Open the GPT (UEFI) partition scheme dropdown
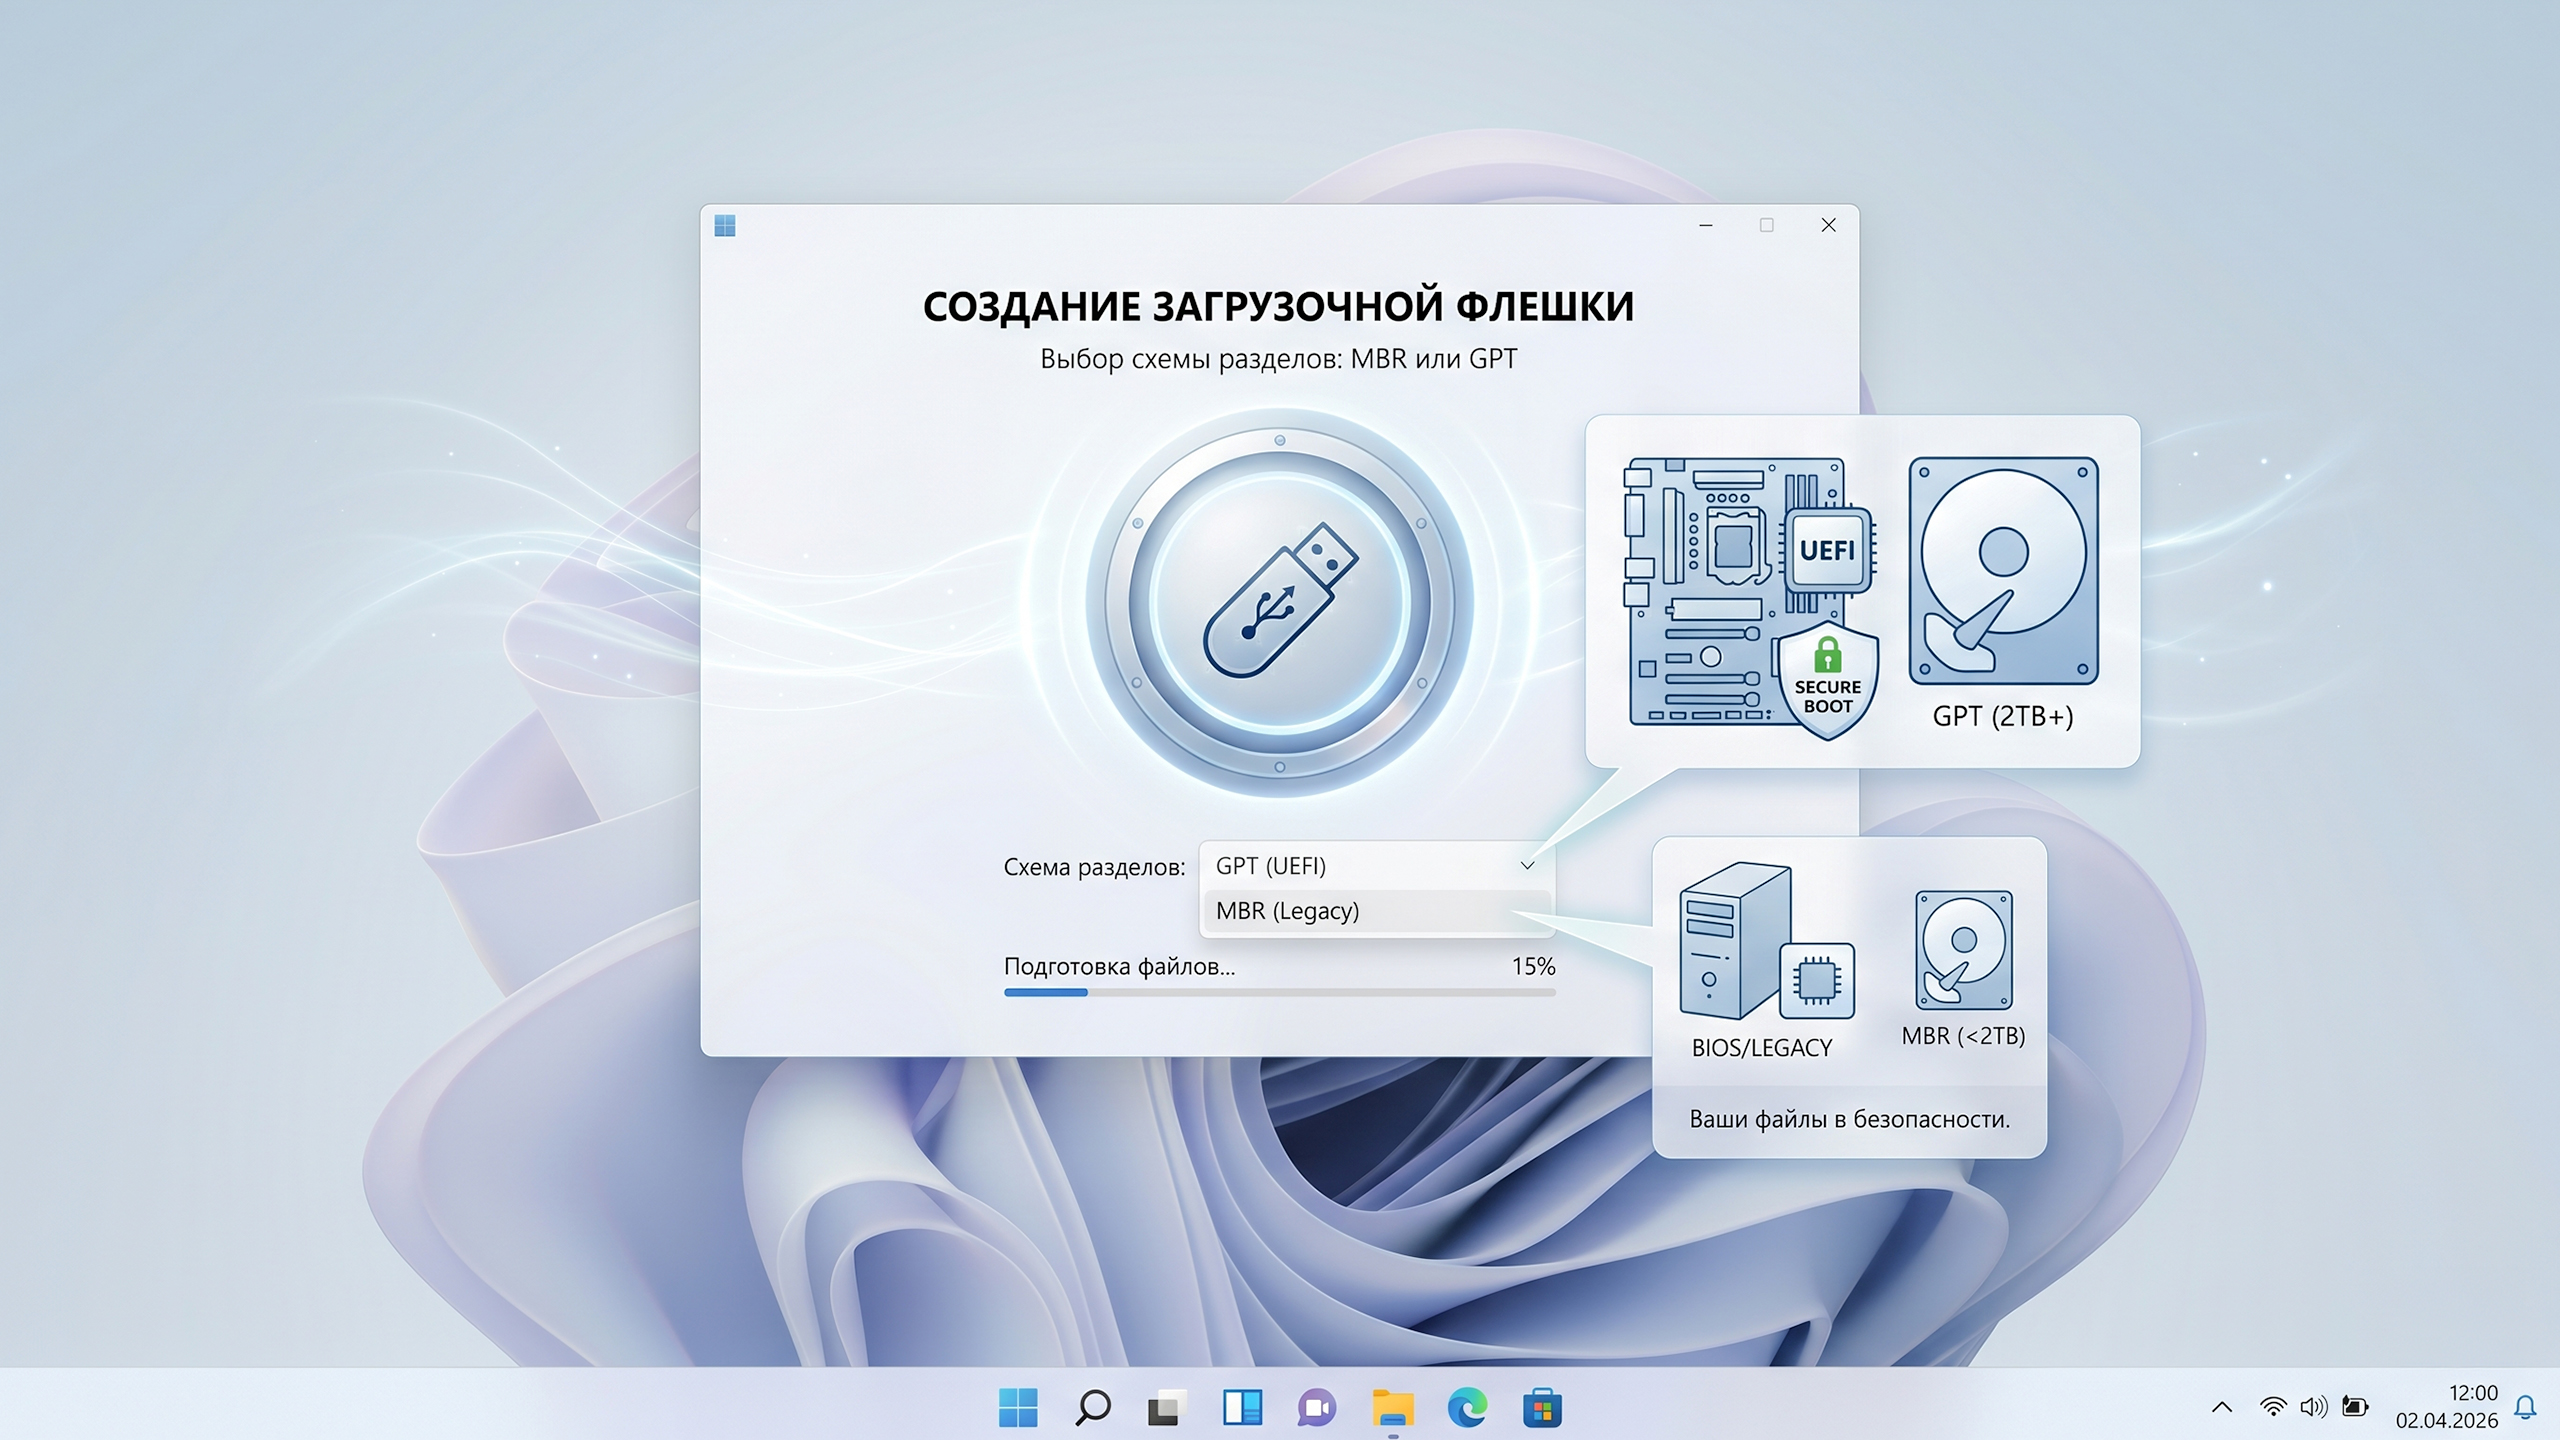This screenshot has height=1440, width=2560. pos(1360,866)
